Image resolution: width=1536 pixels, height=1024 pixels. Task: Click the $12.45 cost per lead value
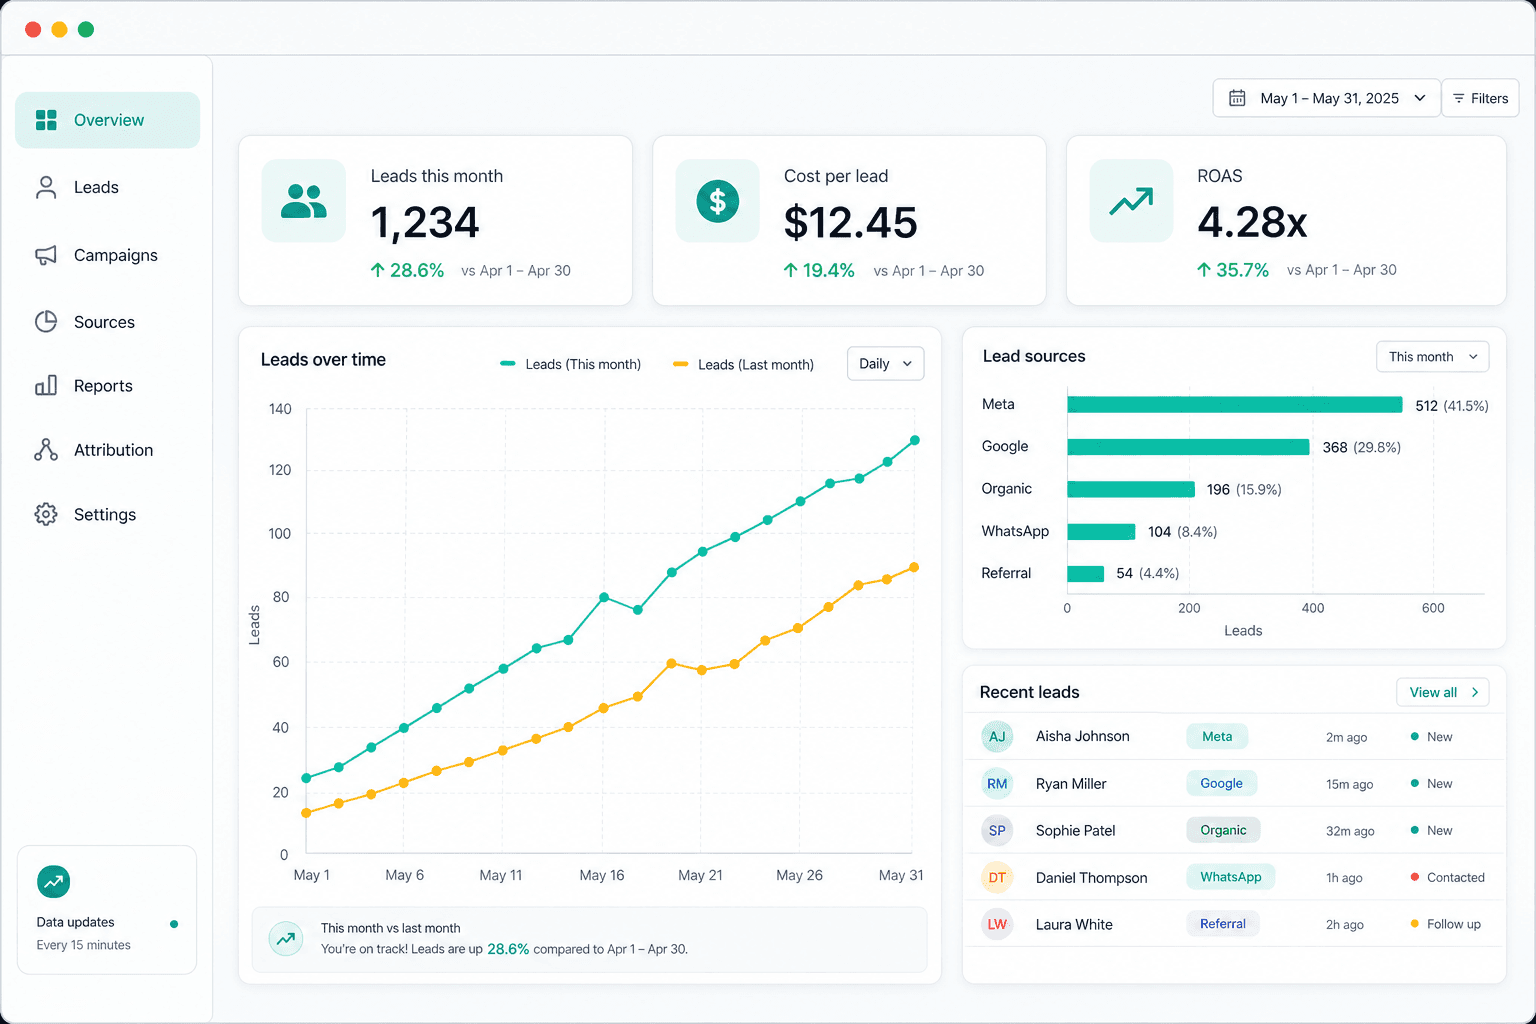850,223
